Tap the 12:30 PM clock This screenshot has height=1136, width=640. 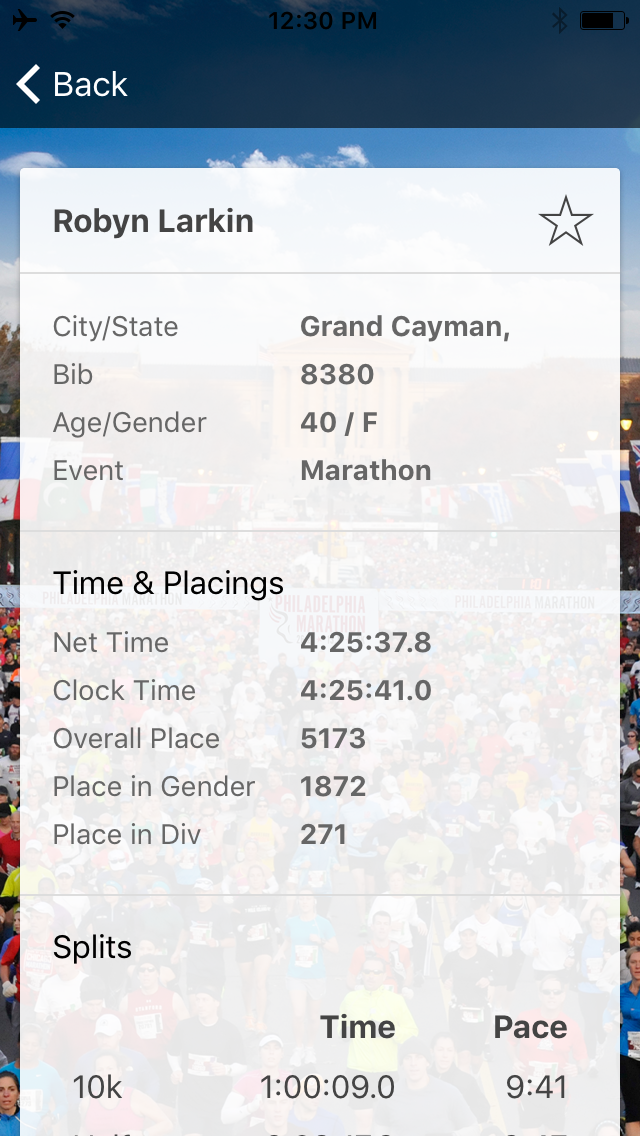(322, 21)
